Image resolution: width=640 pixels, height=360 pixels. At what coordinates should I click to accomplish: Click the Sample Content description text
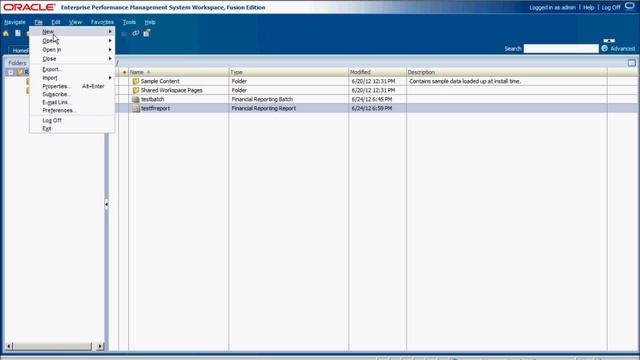(x=465, y=81)
